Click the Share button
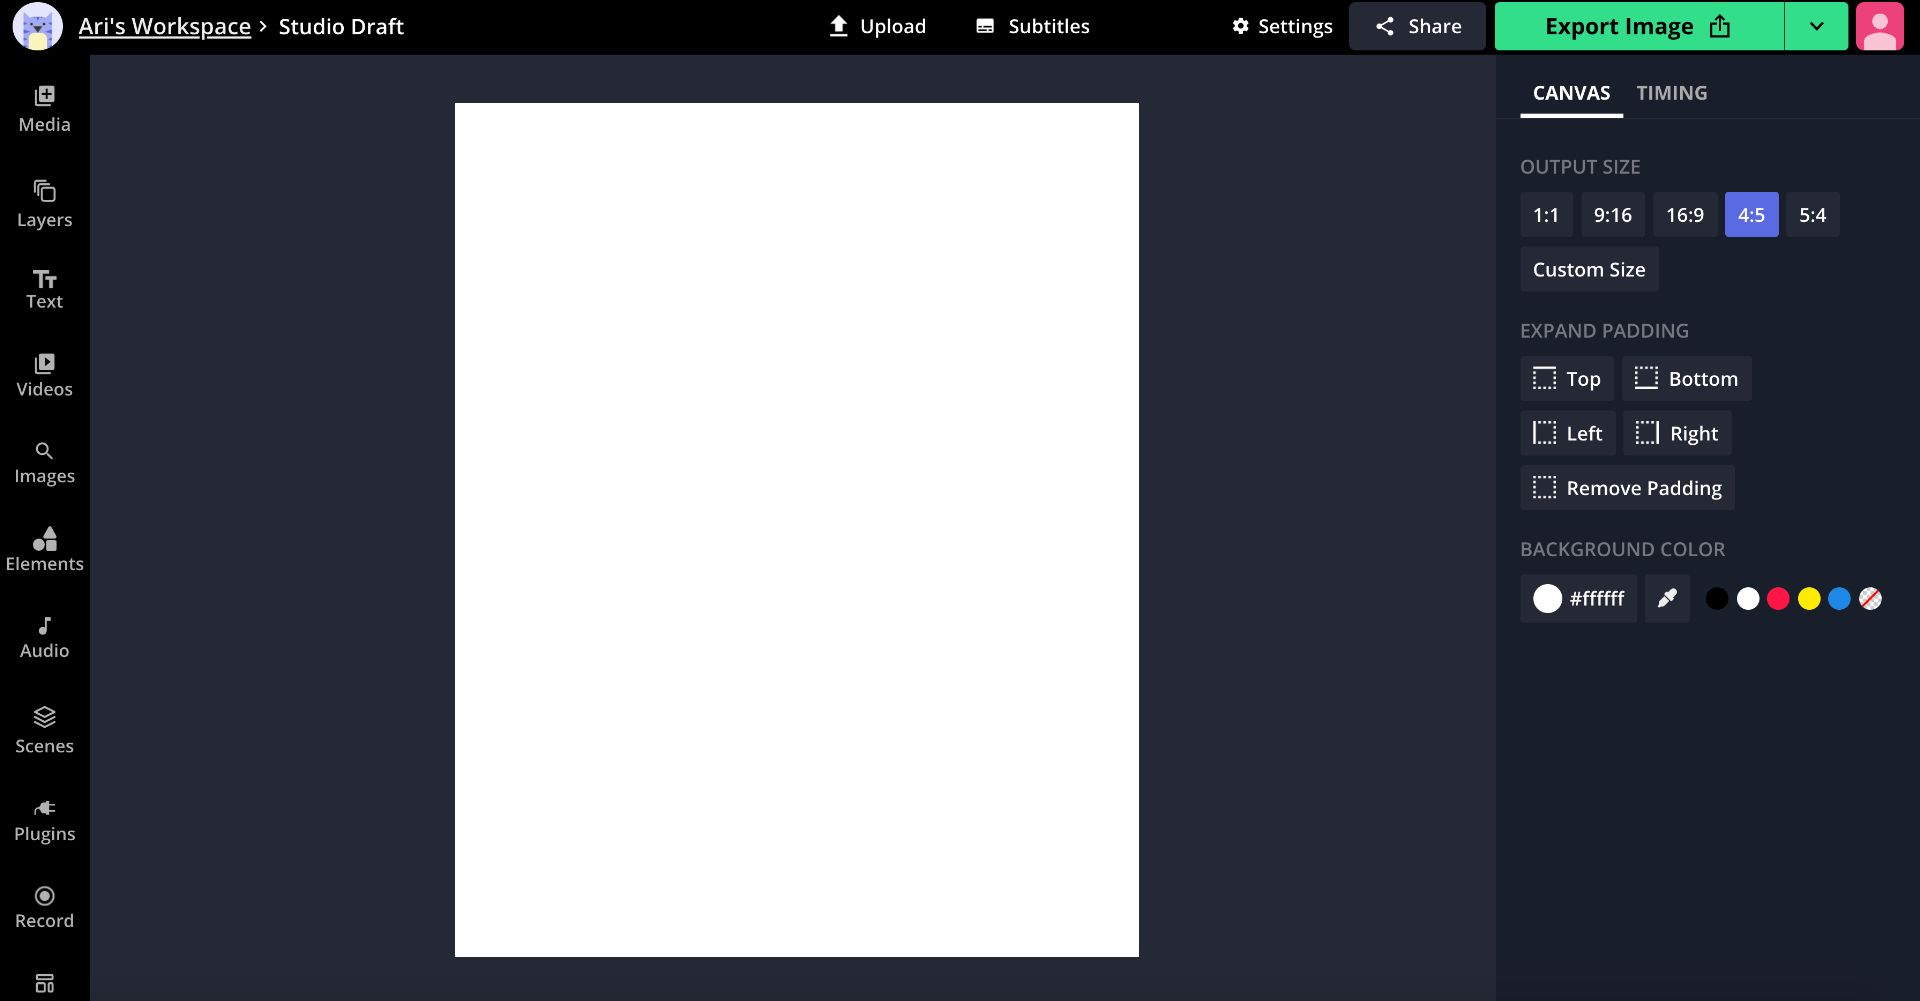 point(1417,26)
